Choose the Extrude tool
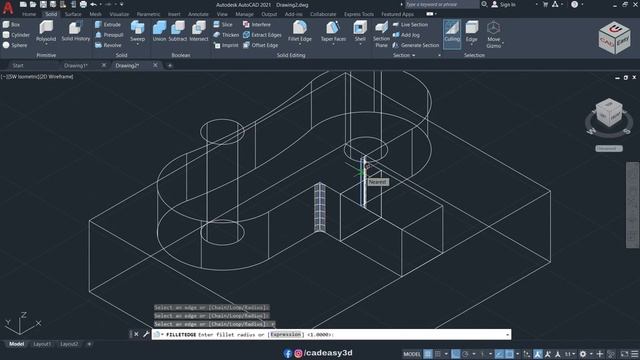This screenshot has width=640, height=360. point(108,24)
